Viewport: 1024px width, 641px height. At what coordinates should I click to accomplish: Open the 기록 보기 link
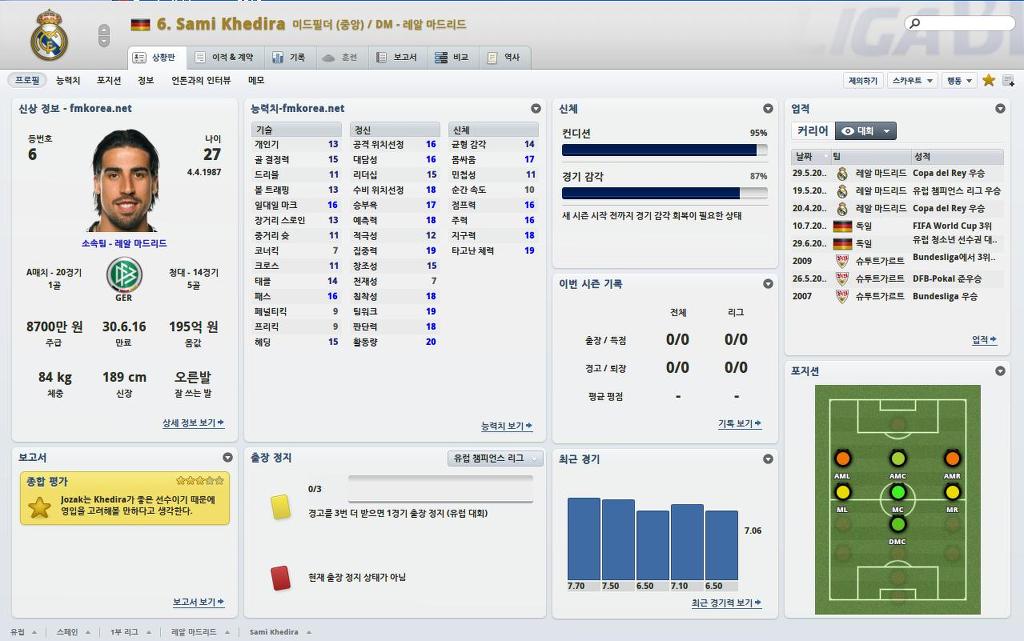[x=740, y=424]
